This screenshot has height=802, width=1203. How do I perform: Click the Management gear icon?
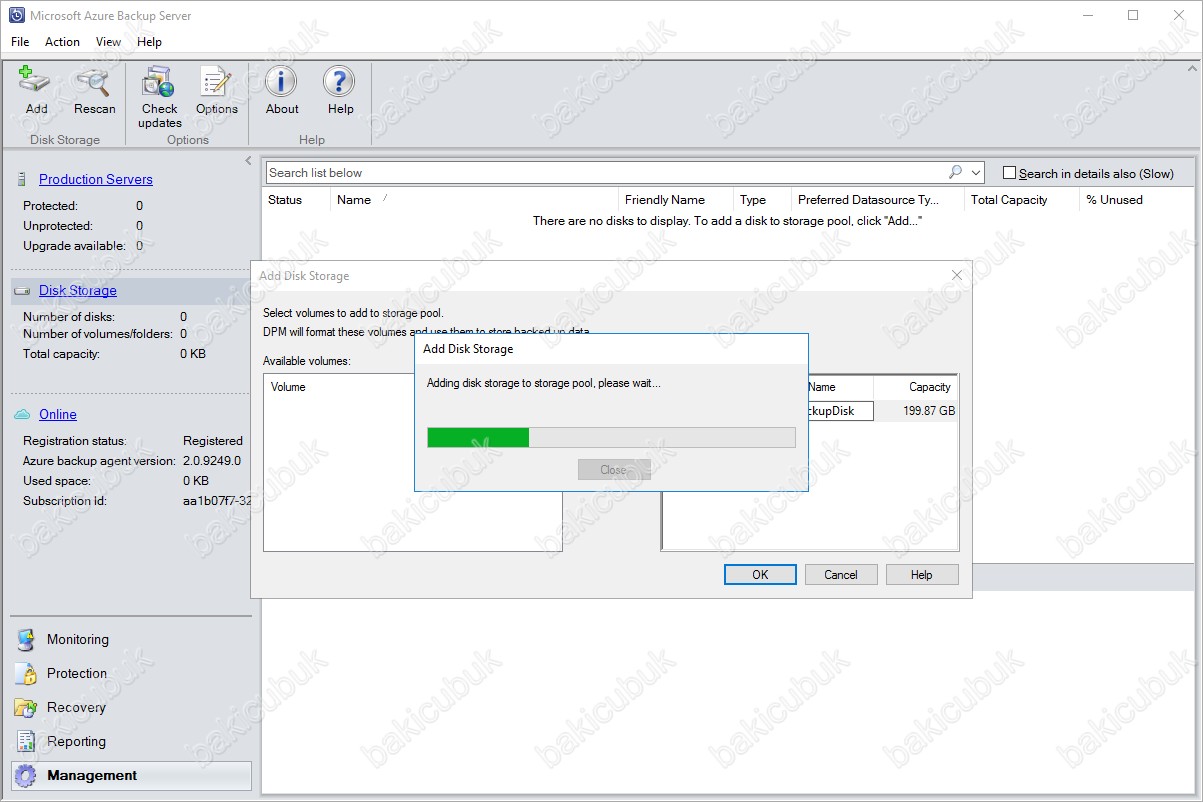click(25, 776)
